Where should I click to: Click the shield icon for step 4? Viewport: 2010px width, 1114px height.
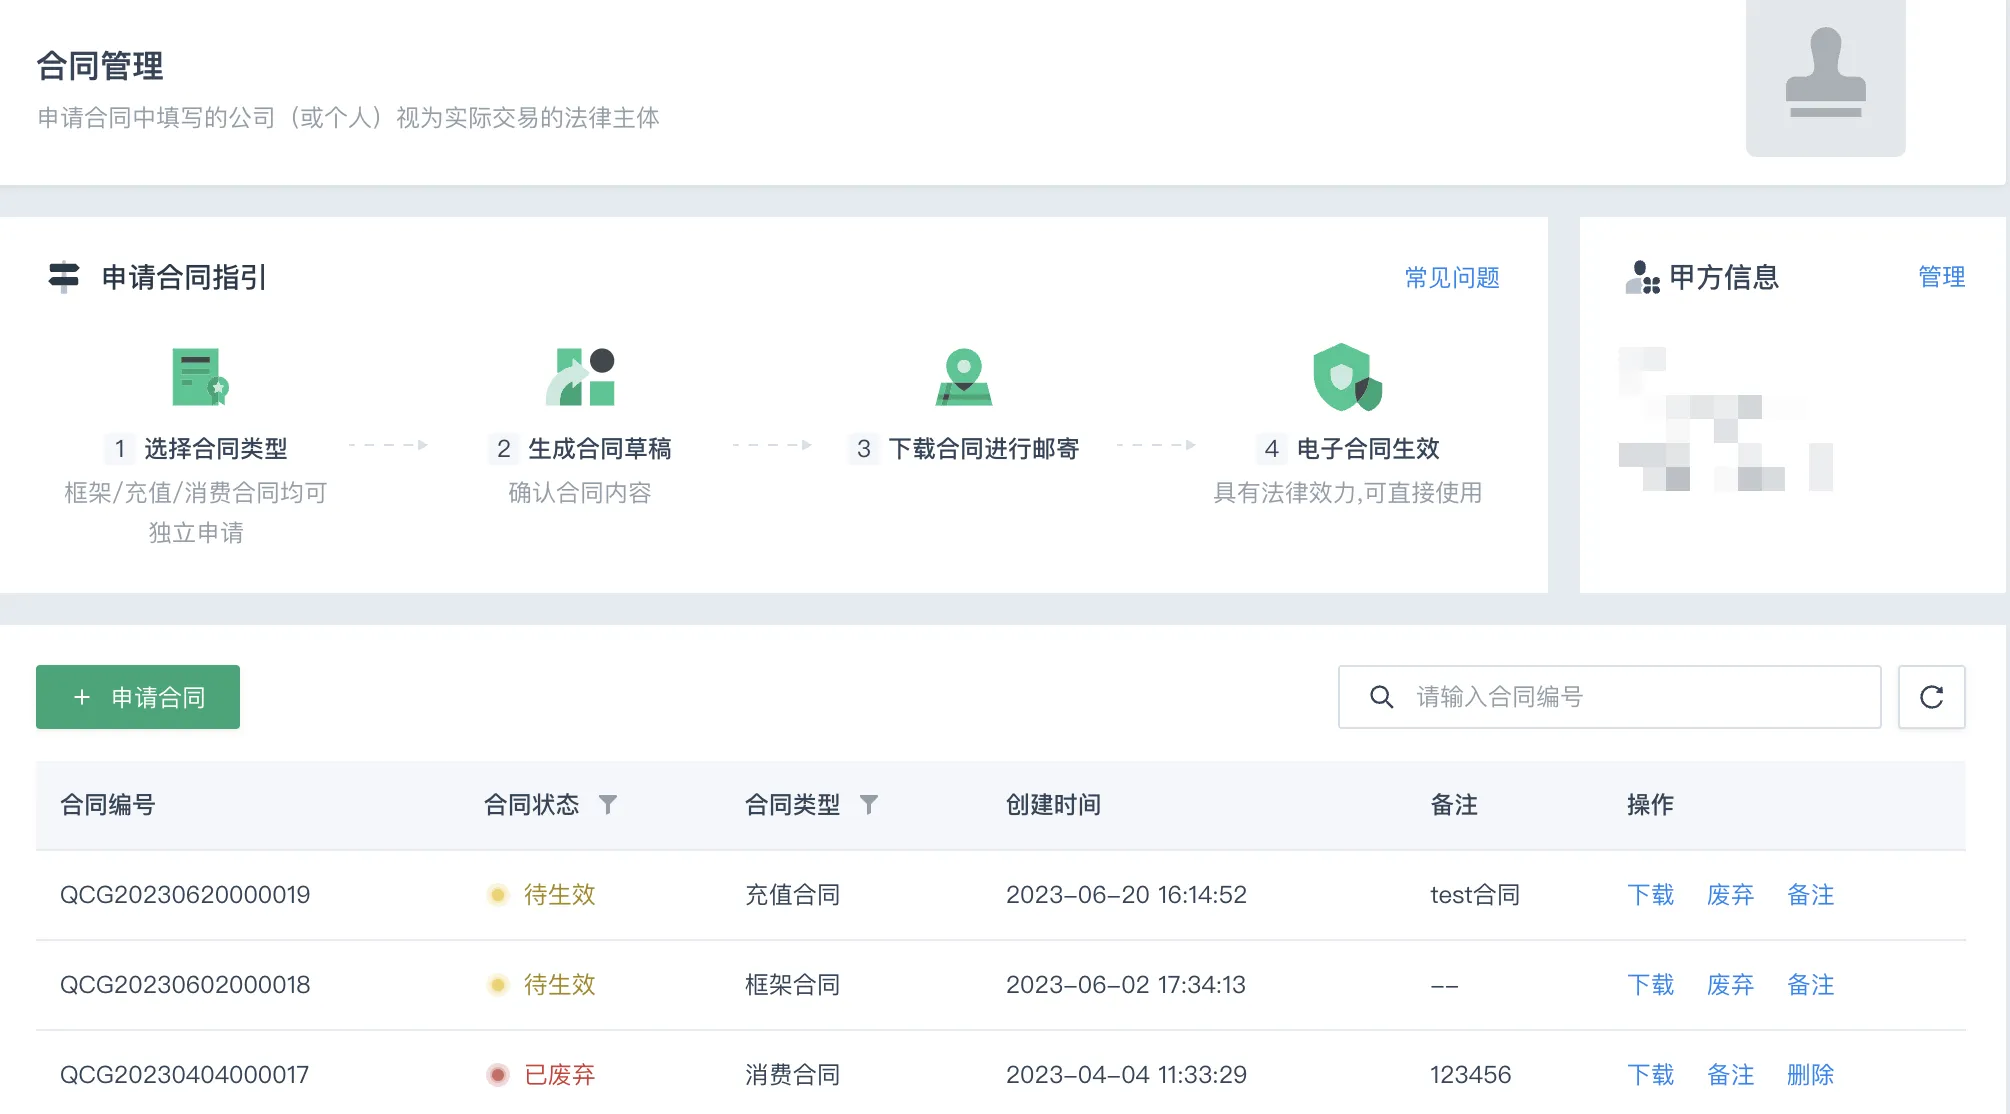pos(1347,377)
